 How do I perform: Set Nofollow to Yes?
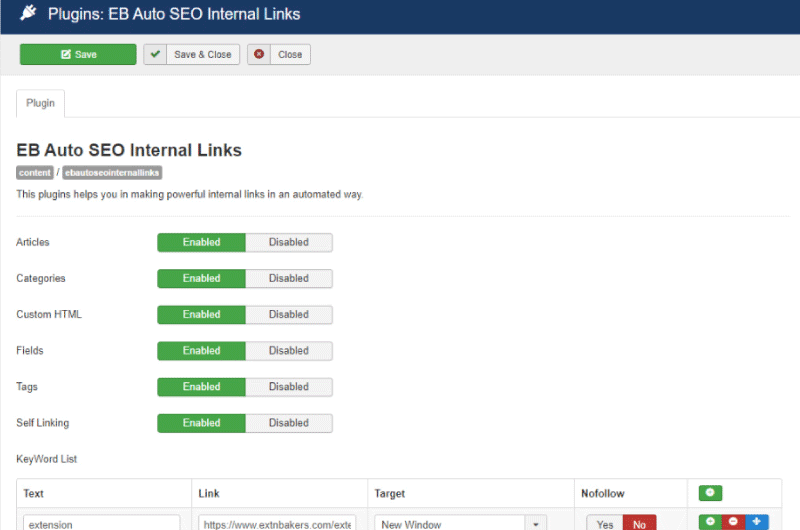coord(605,523)
